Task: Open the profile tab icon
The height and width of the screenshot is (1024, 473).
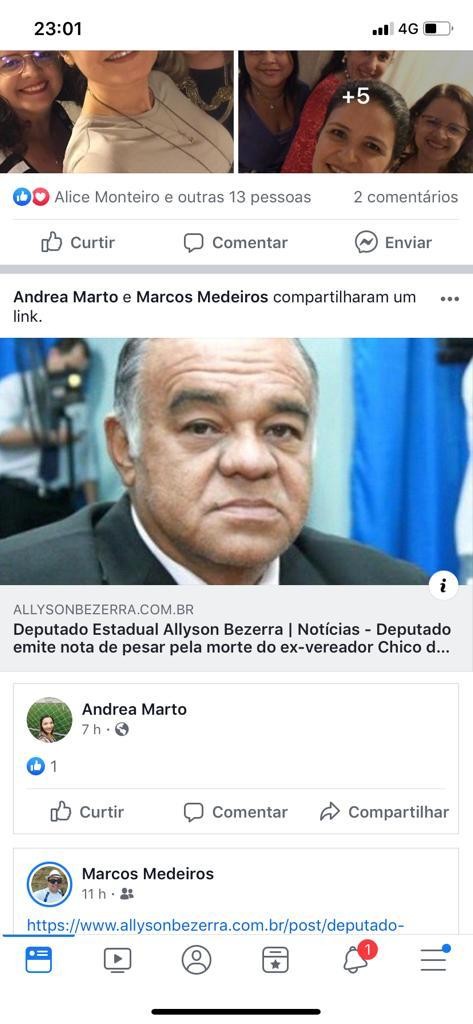Action: 196,960
